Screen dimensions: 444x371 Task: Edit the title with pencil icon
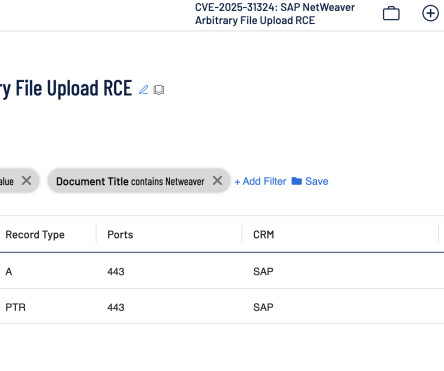click(144, 89)
